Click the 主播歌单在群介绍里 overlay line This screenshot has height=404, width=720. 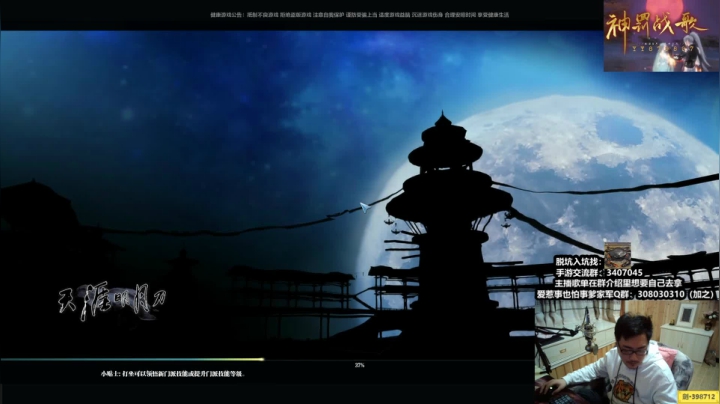point(619,283)
